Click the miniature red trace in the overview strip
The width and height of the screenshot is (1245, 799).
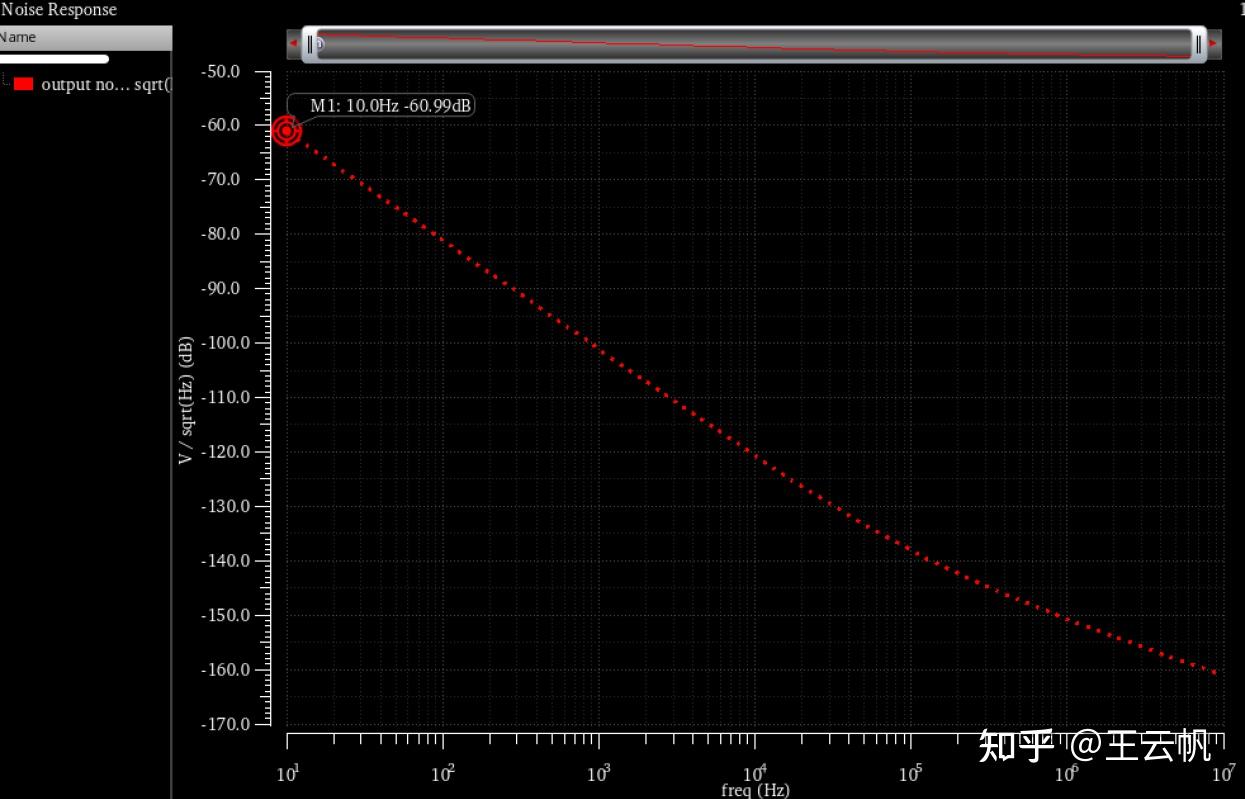[750, 44]
